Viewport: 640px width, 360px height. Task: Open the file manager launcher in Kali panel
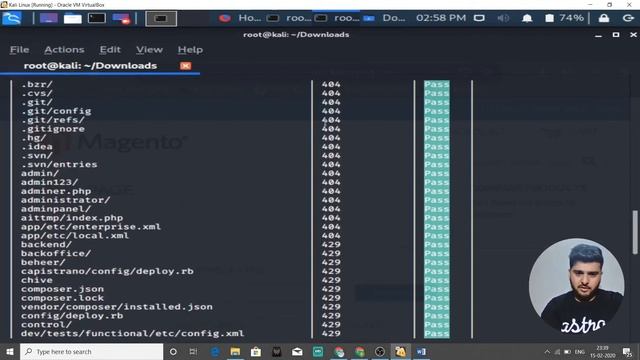click(x=73, y=18)
